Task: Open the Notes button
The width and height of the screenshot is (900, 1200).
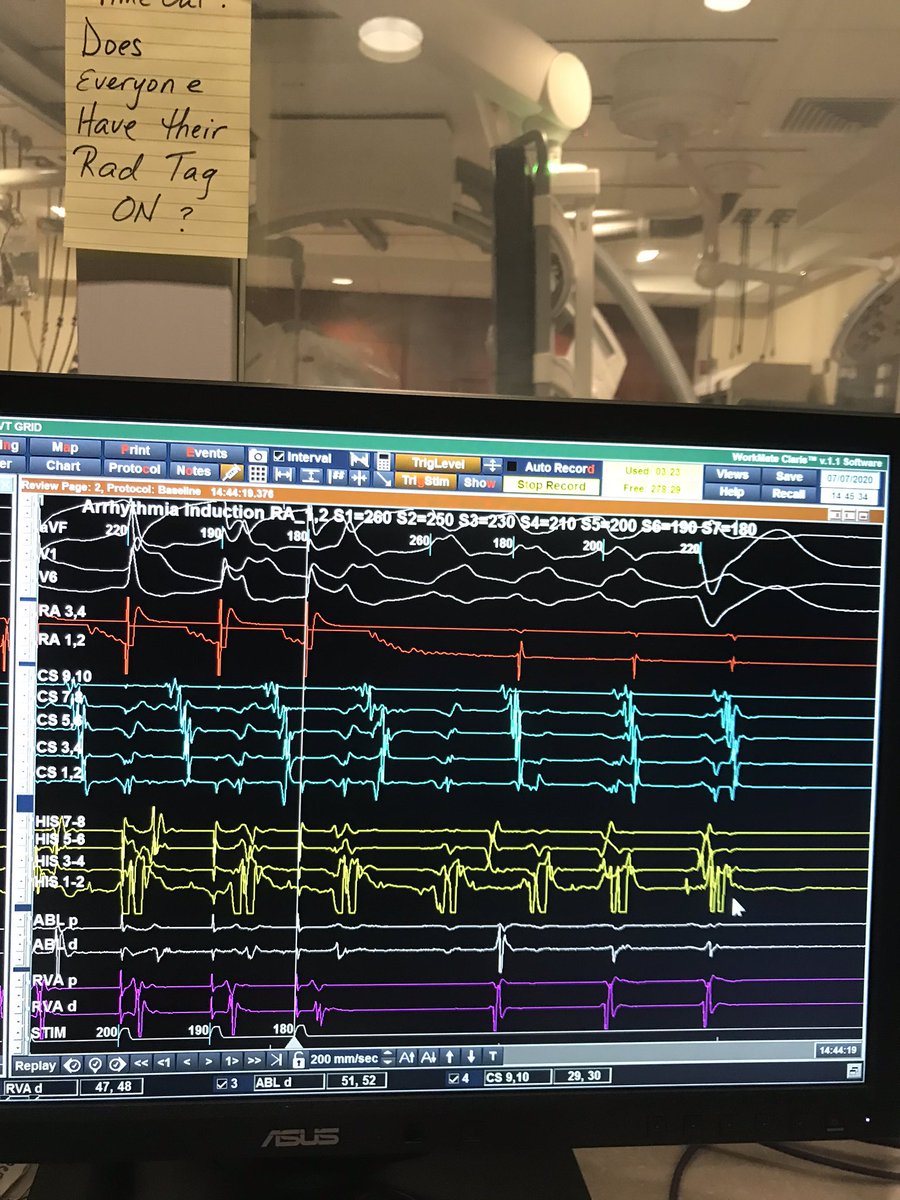Action: [193, 470]
